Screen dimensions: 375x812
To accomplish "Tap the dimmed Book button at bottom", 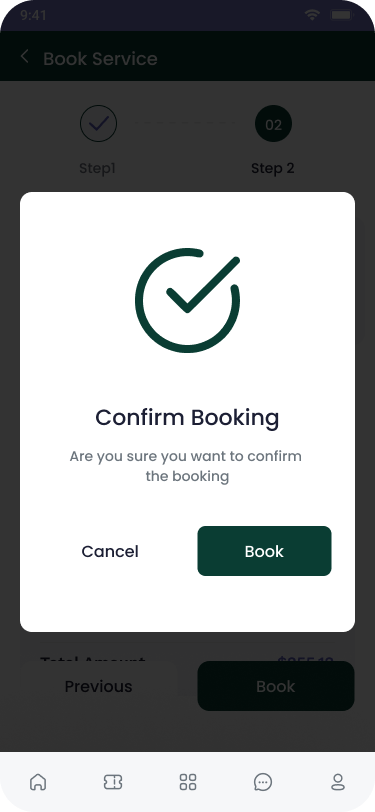I will (276, 686).
